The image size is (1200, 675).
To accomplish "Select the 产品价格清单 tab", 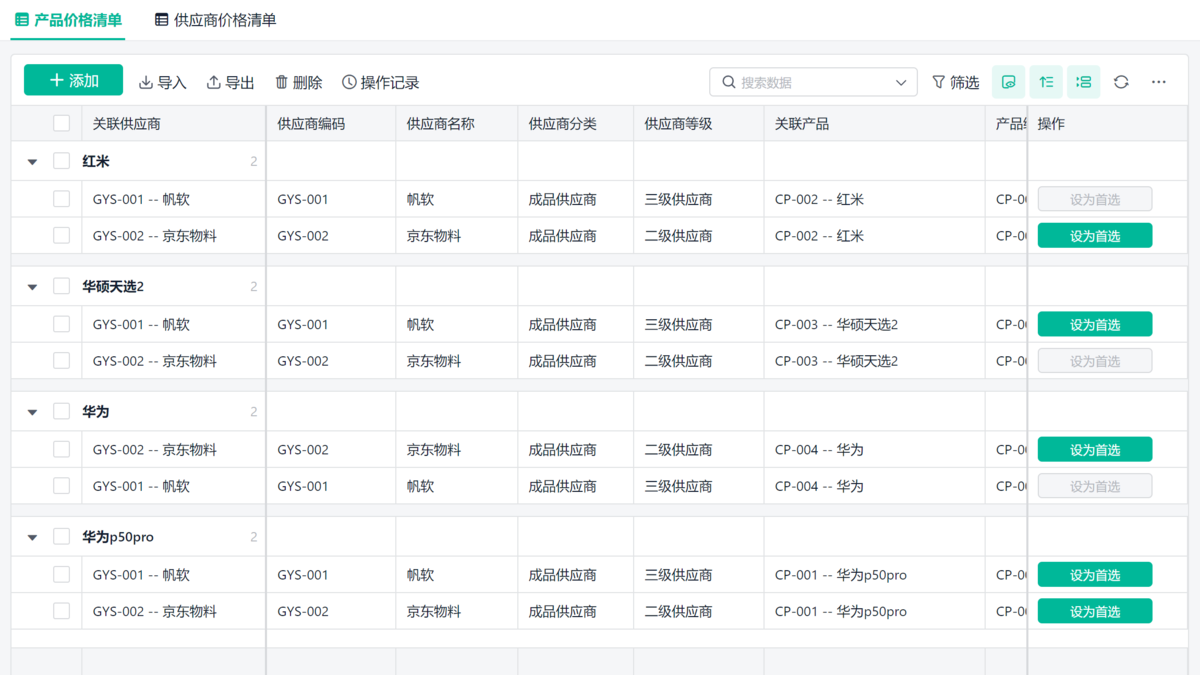I will (x=68, y=20).
